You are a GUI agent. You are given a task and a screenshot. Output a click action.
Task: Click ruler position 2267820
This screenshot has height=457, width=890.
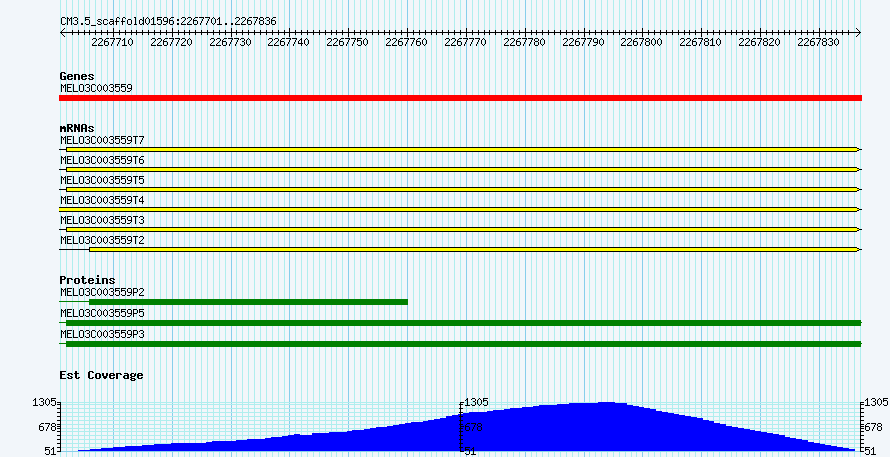(760, 42)
